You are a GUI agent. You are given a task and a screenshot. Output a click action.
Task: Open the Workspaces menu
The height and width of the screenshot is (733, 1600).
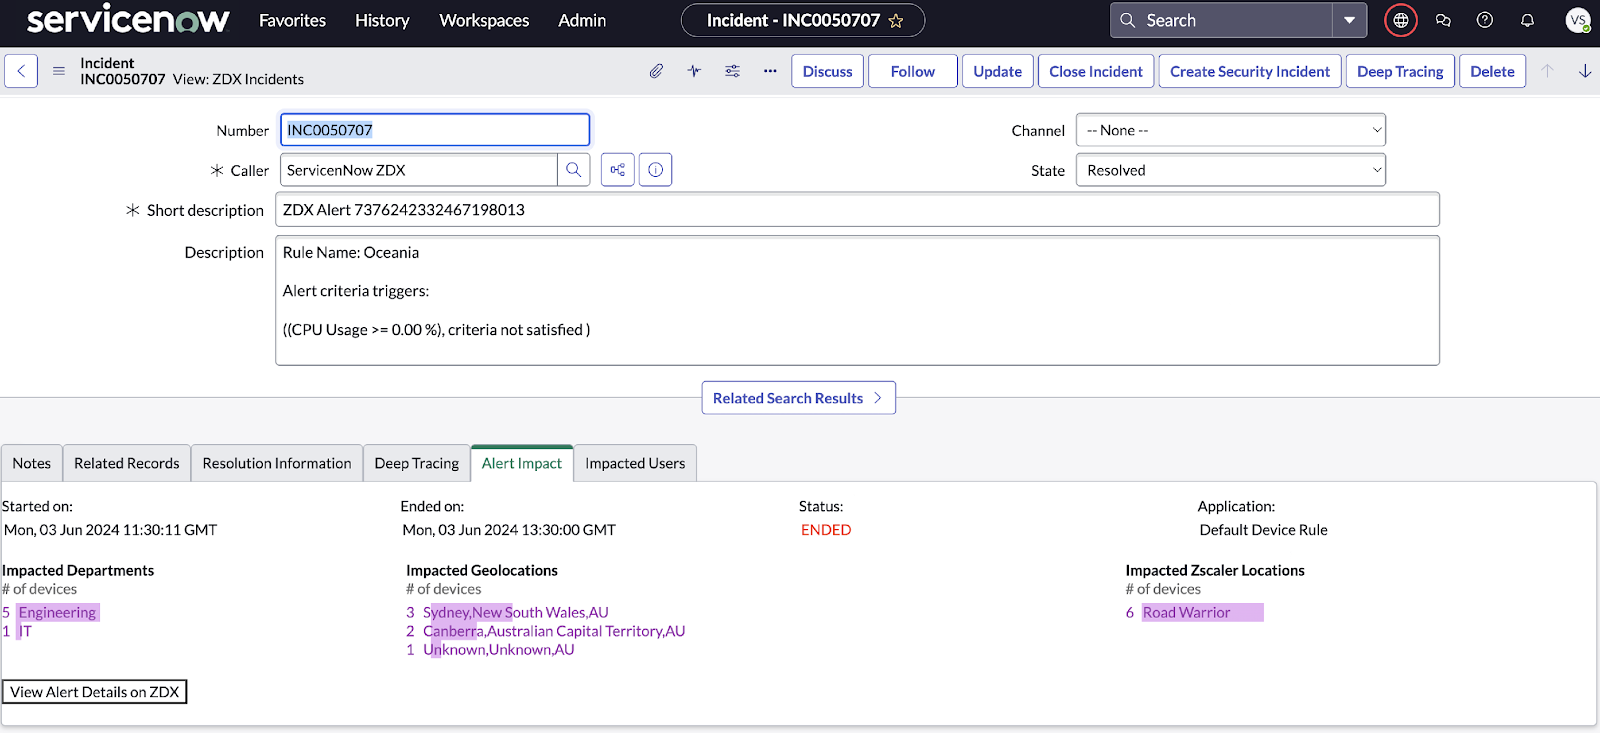pyautogui.click(x=484, y=20)
